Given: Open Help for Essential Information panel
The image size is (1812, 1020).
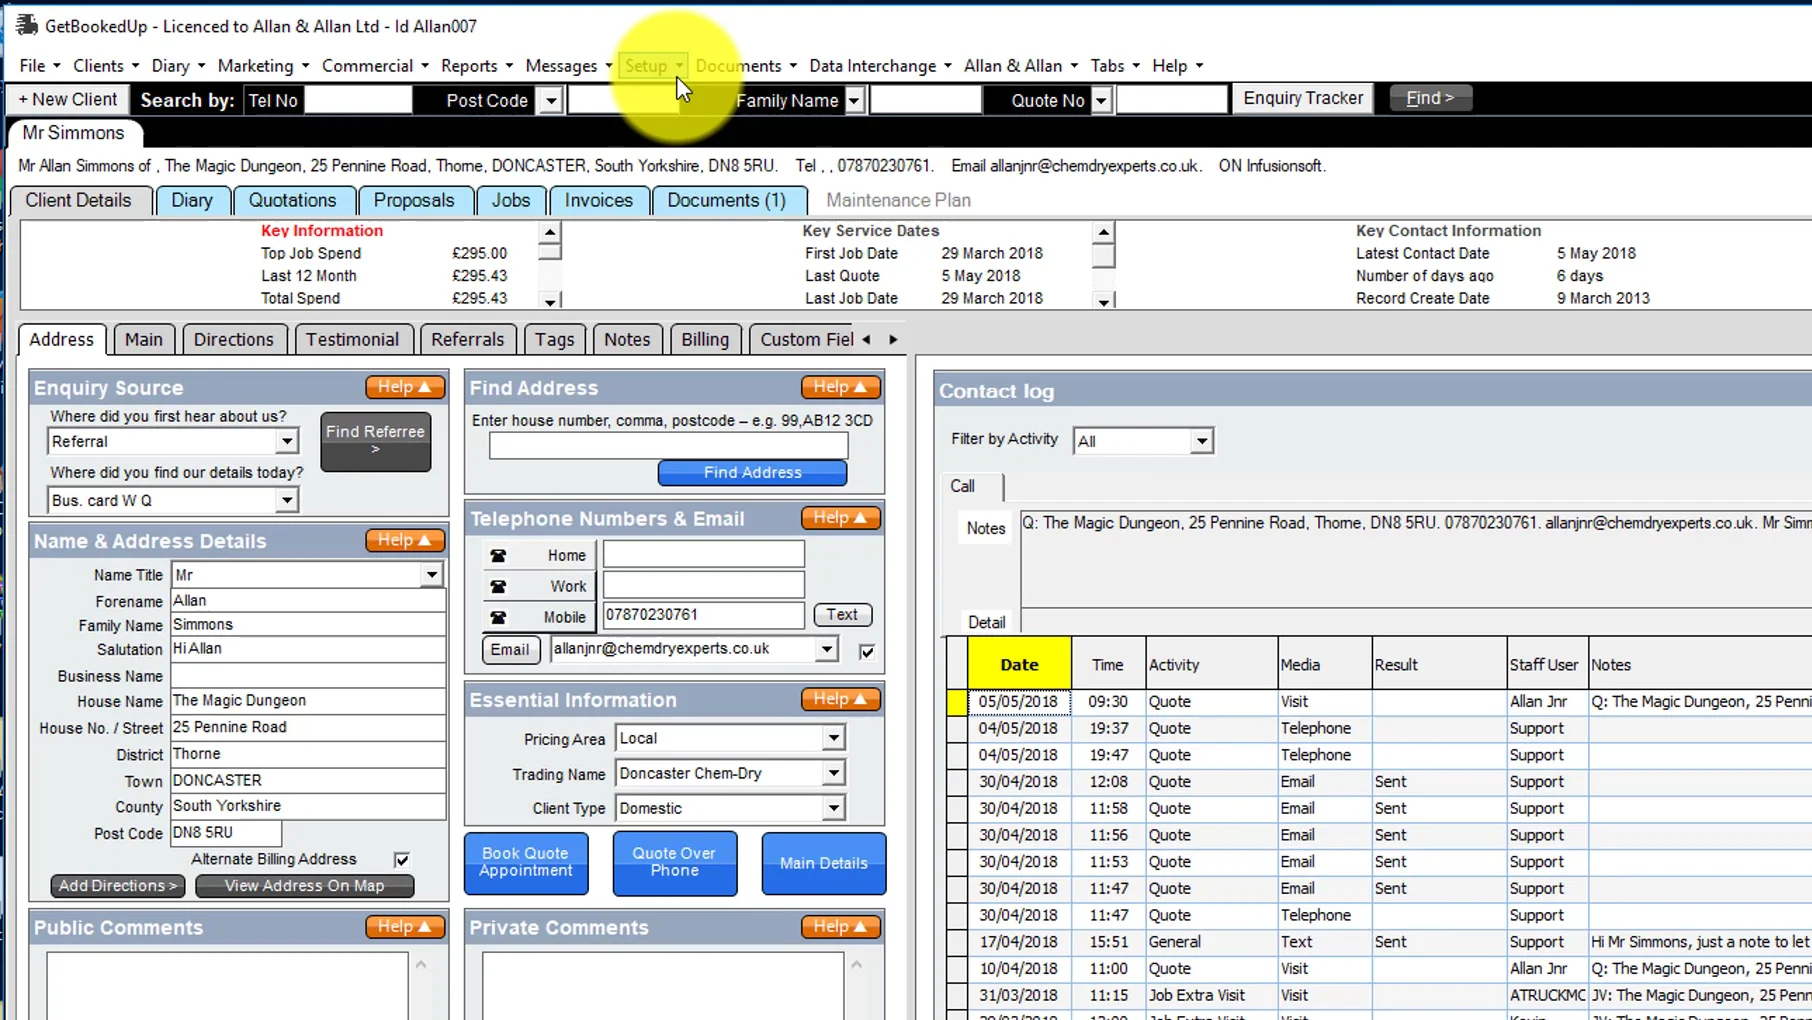Looking at the screenshot, I should coord(841,699).
